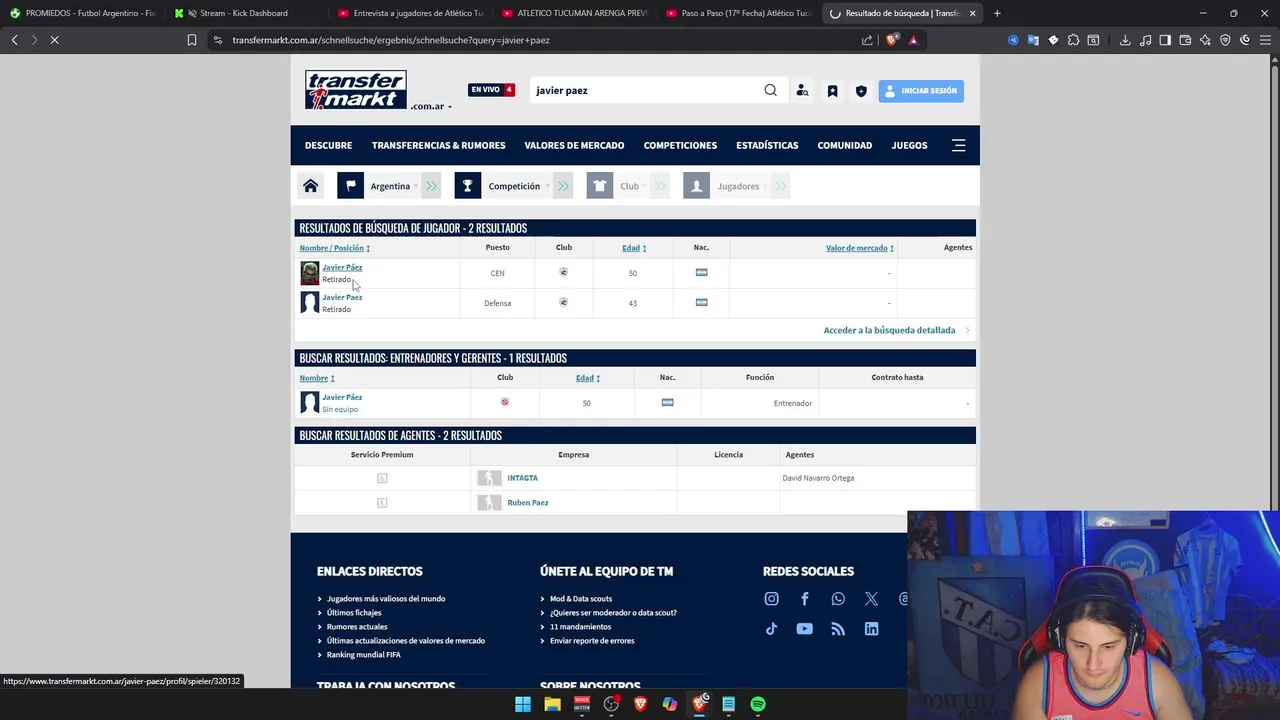1280x720 pixels.
Task: Open OBS Studio from the taskbar
Action: pos(611,704)
